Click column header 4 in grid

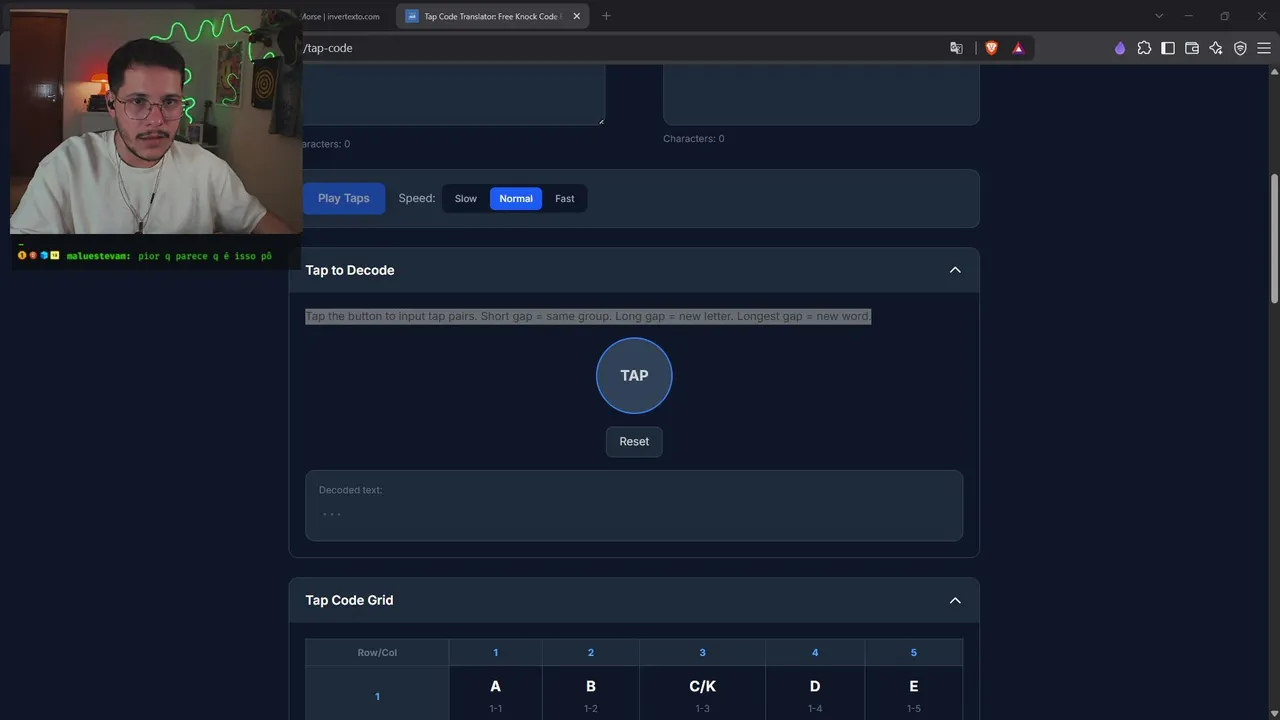(815, 652)
